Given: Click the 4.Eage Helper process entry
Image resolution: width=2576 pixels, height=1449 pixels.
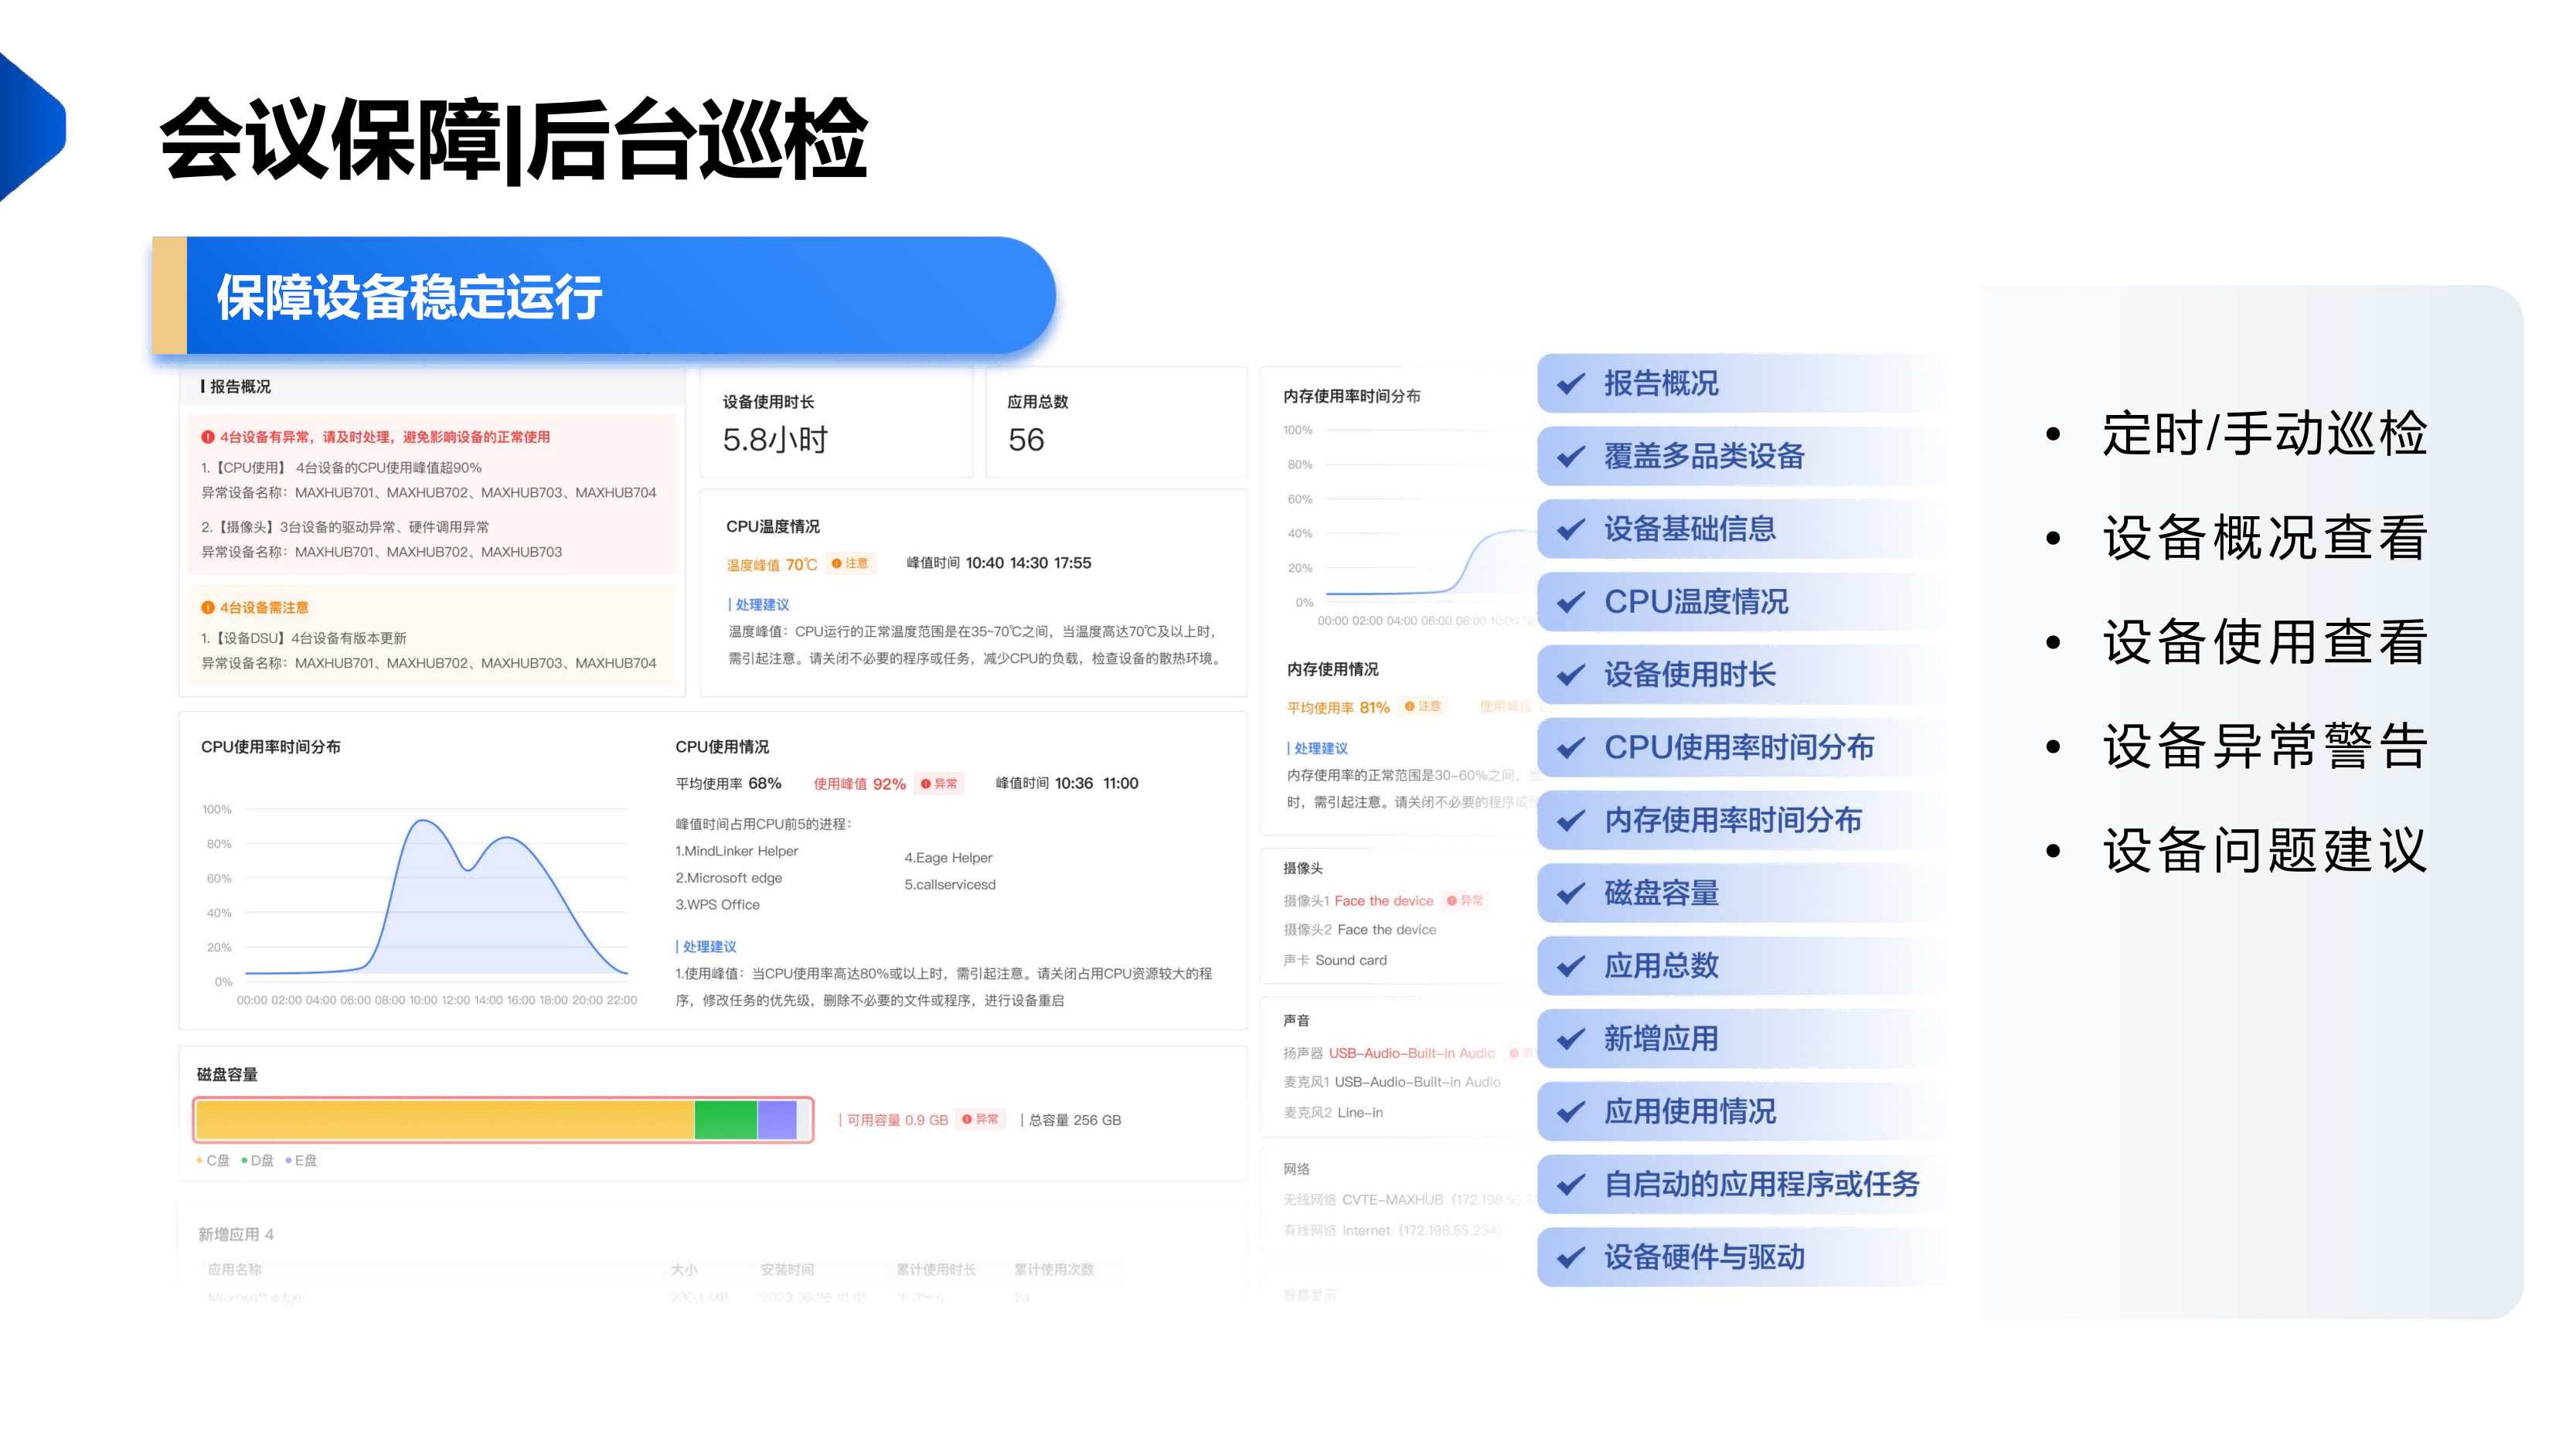Looking at the screenshot, I should [x=948, y=858].
